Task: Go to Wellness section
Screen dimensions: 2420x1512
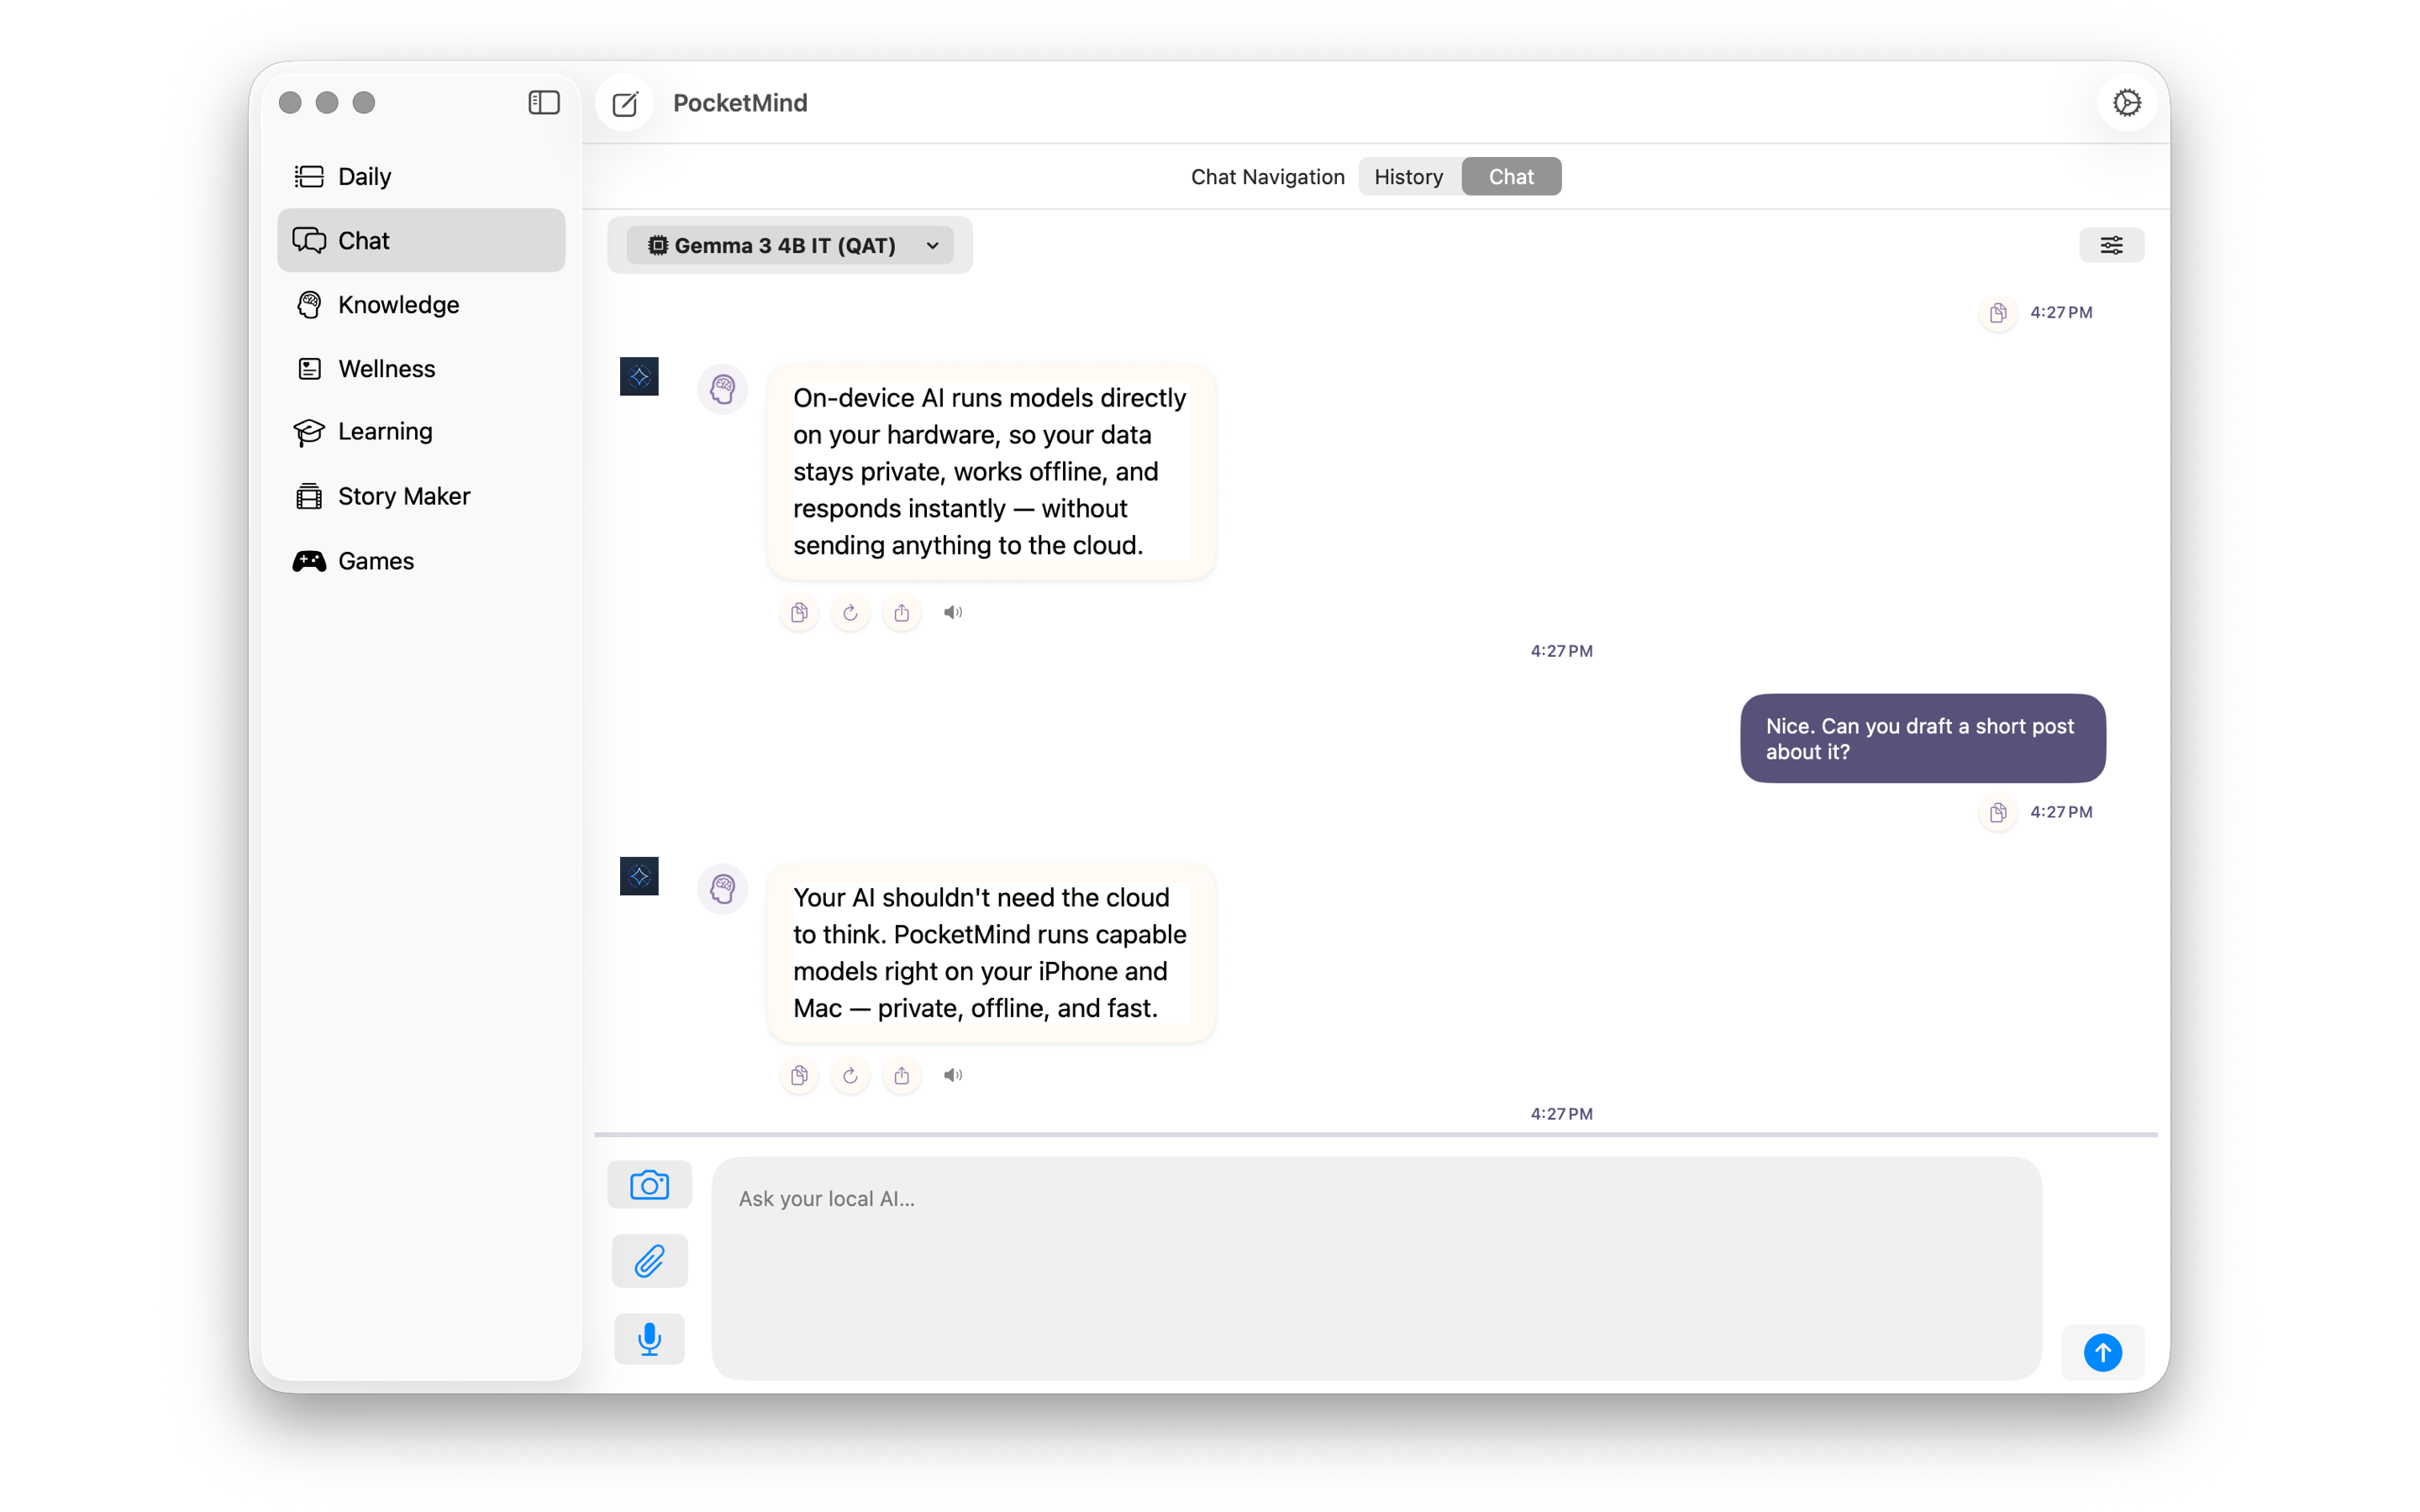Action: (421, 368)
